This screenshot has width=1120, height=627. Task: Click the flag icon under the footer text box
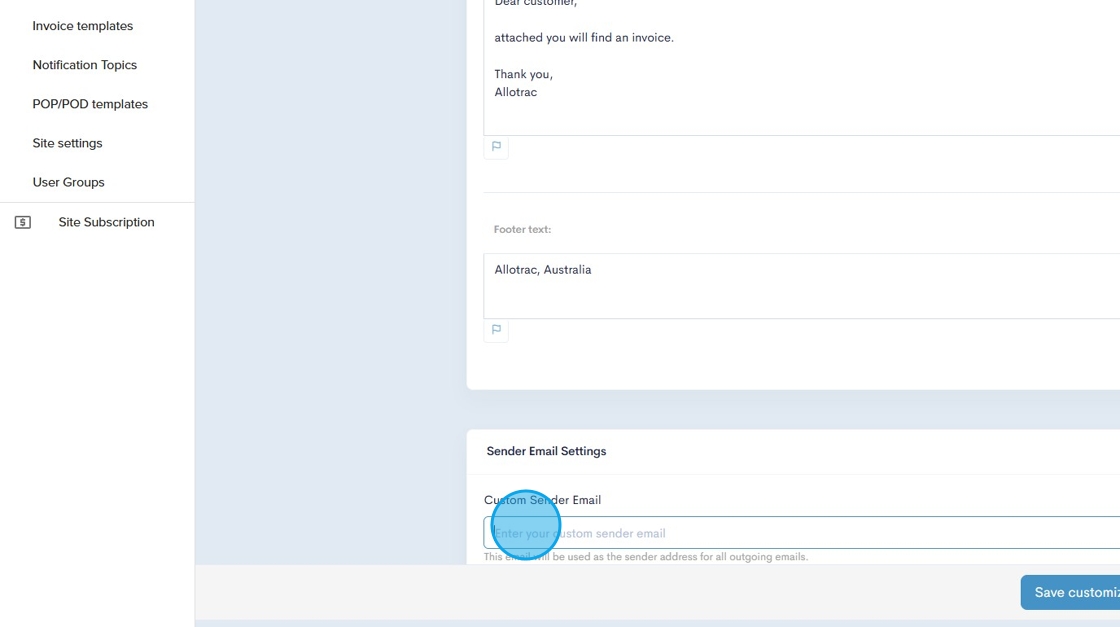point(496,330)
